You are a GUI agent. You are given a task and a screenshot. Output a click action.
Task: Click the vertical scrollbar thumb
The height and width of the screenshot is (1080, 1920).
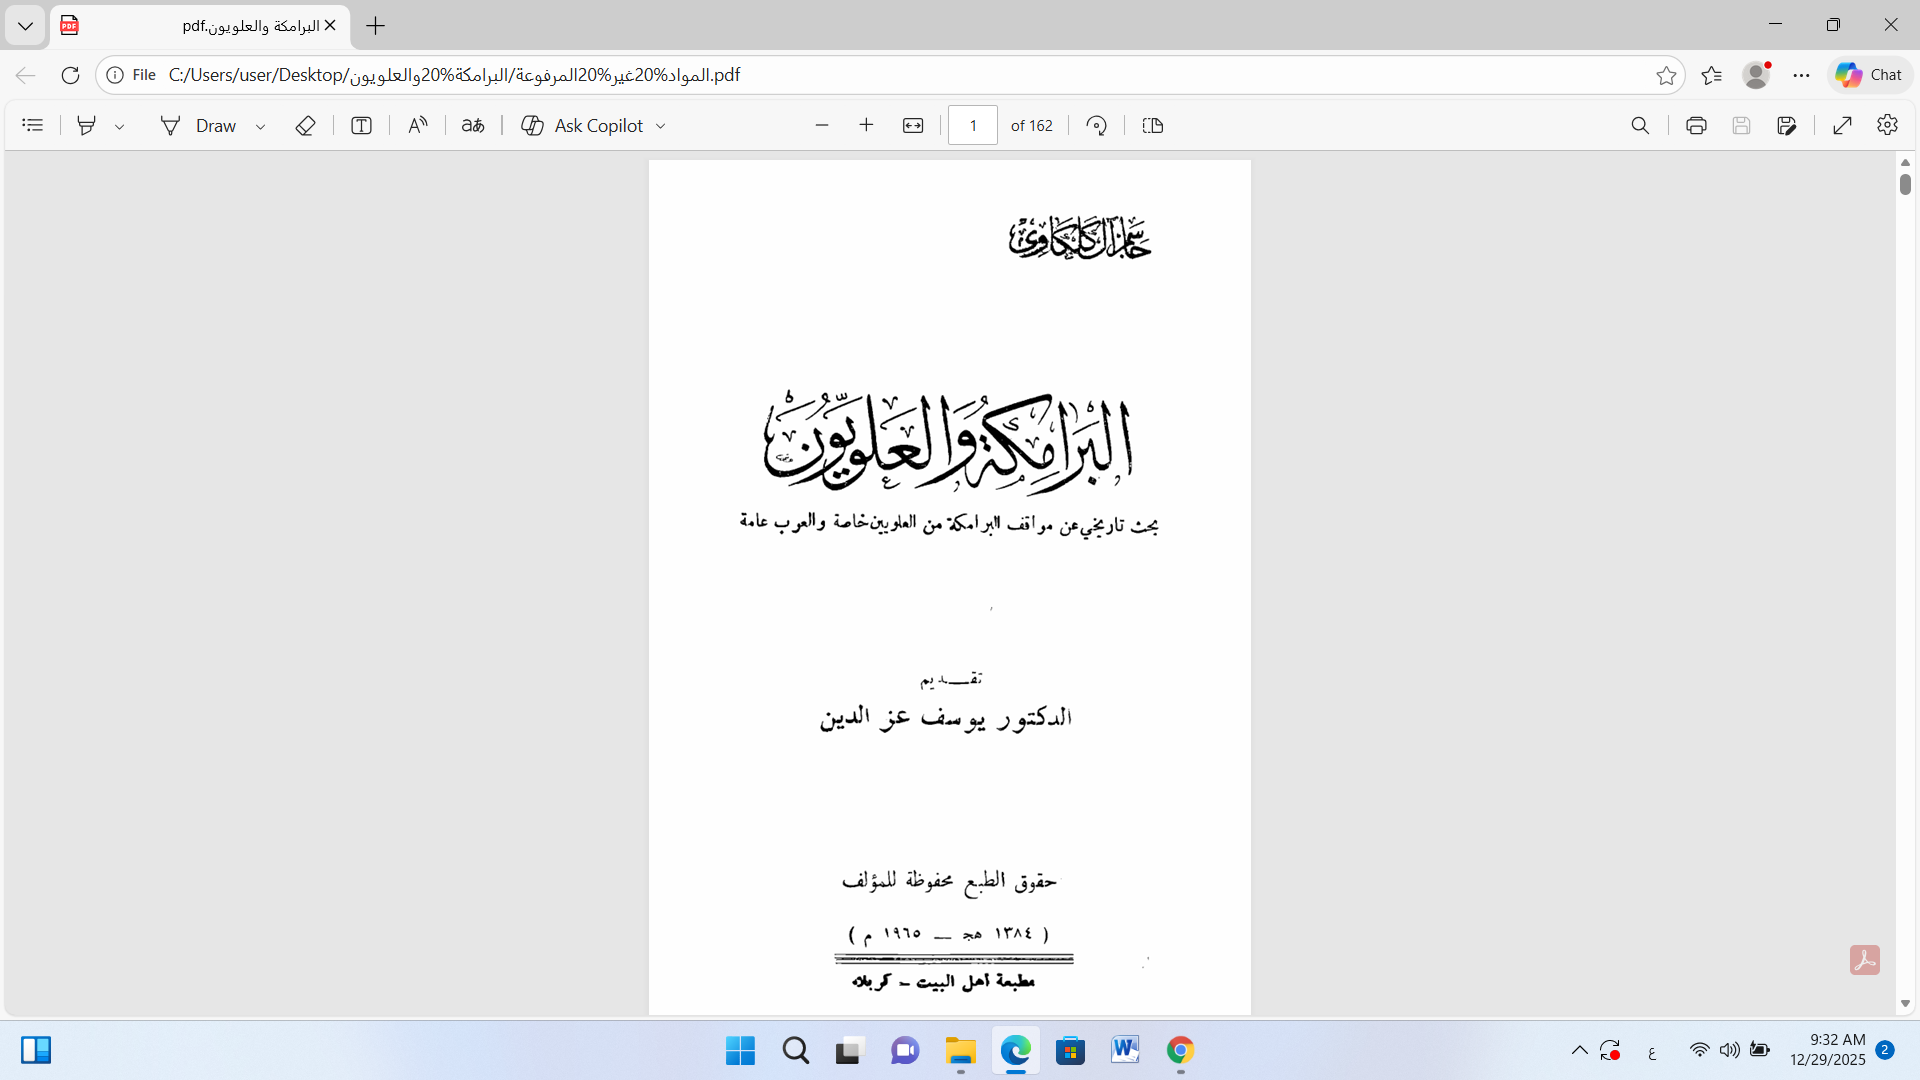tap(1905, 184)
